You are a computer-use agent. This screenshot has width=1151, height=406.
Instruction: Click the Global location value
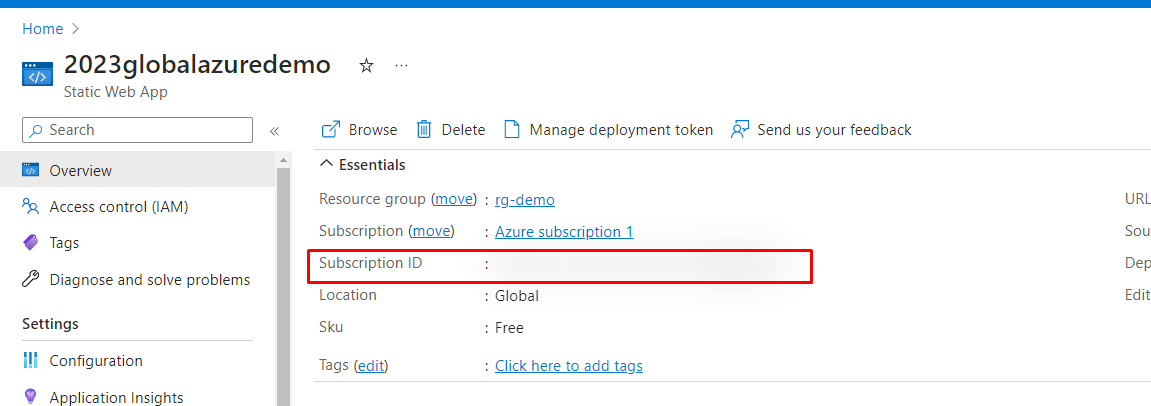pos(517,296)
